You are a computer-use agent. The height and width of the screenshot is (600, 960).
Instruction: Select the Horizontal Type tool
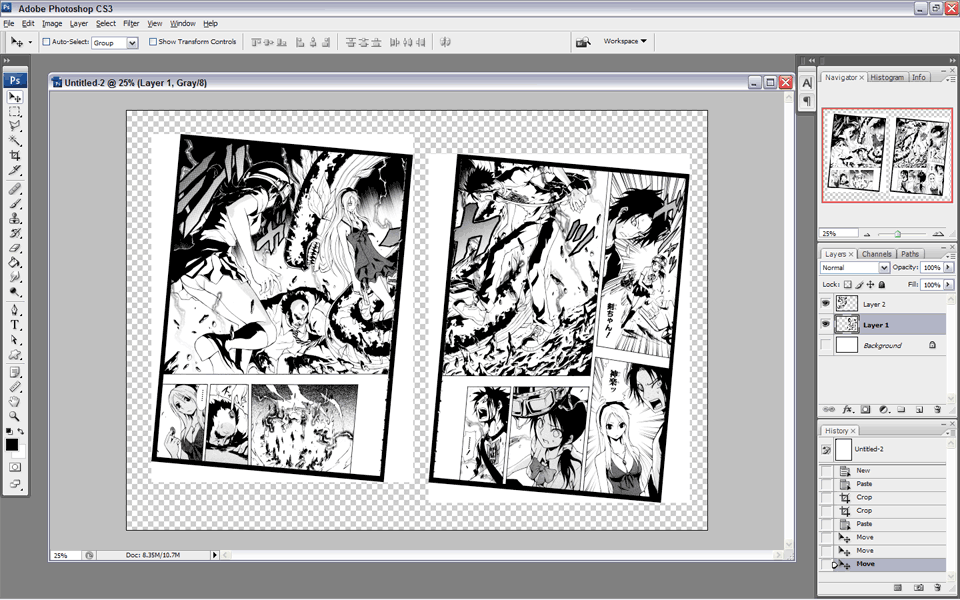click(15, 325)
